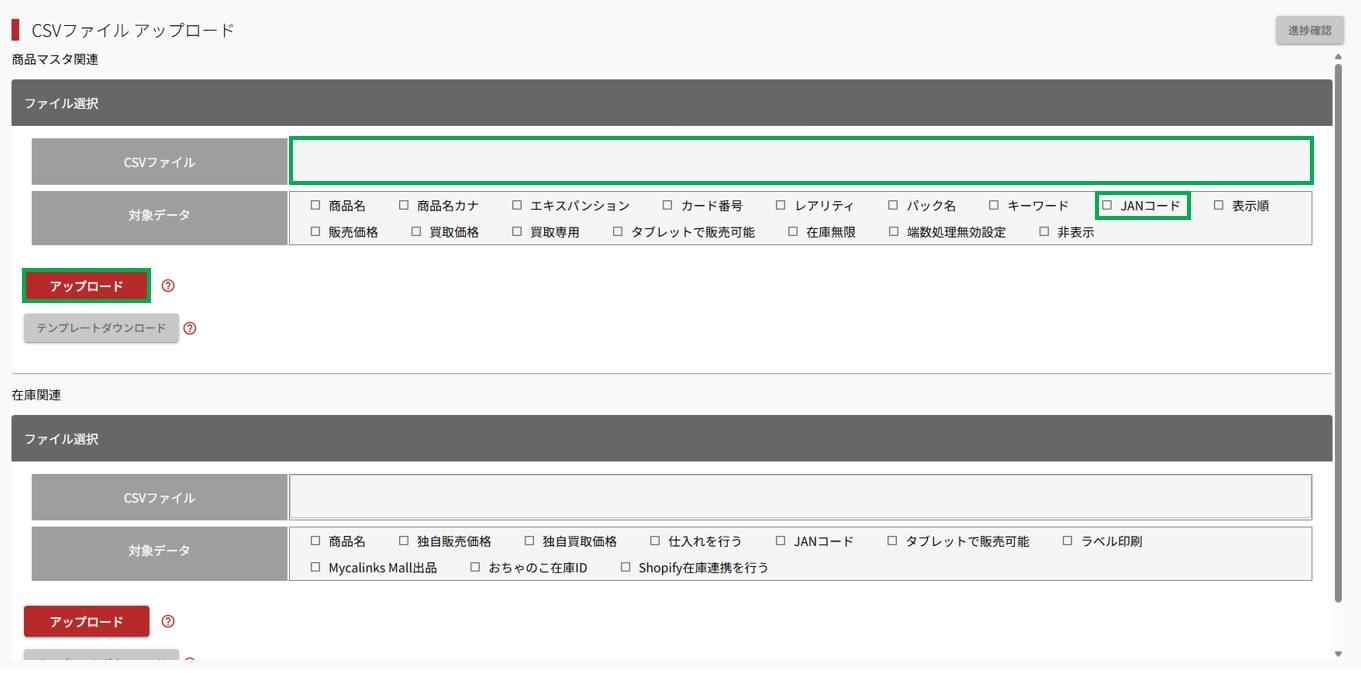Screen dimensions: 1361x673
Task: Click the scrollbar down arrow
Action: [x=1339, y=654]
